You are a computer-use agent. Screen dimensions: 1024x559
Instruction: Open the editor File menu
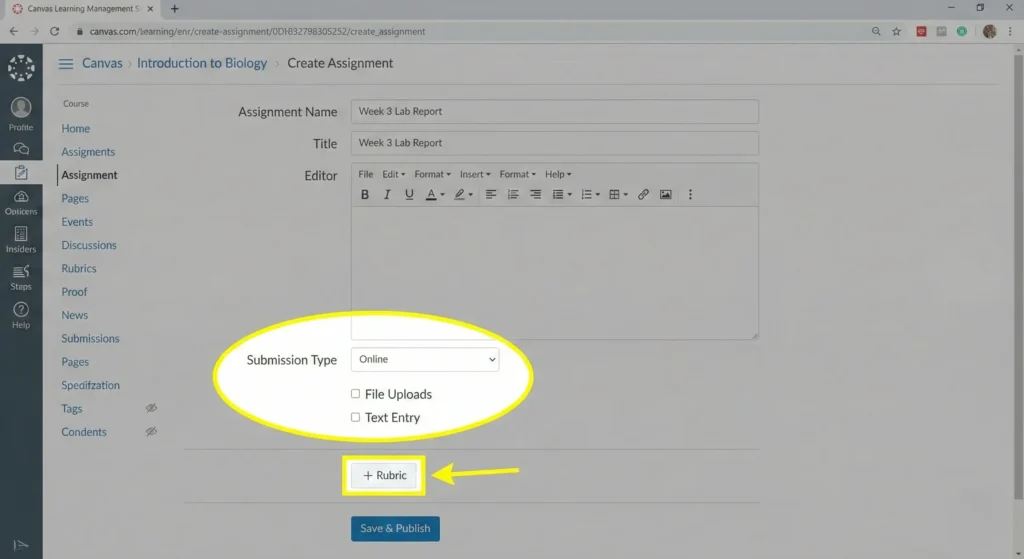pyautogui.click(x=366, y=174)
